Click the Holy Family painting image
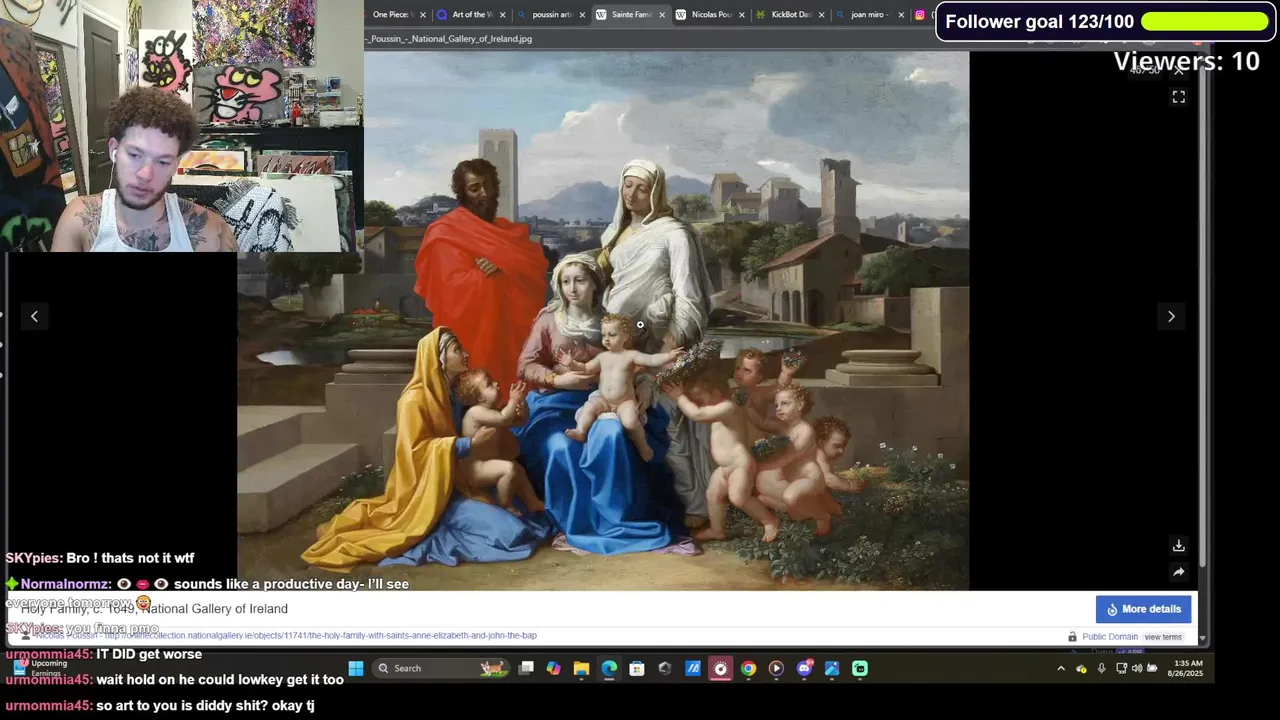This screenshot has width=1280, height=720. coord(603,320)
